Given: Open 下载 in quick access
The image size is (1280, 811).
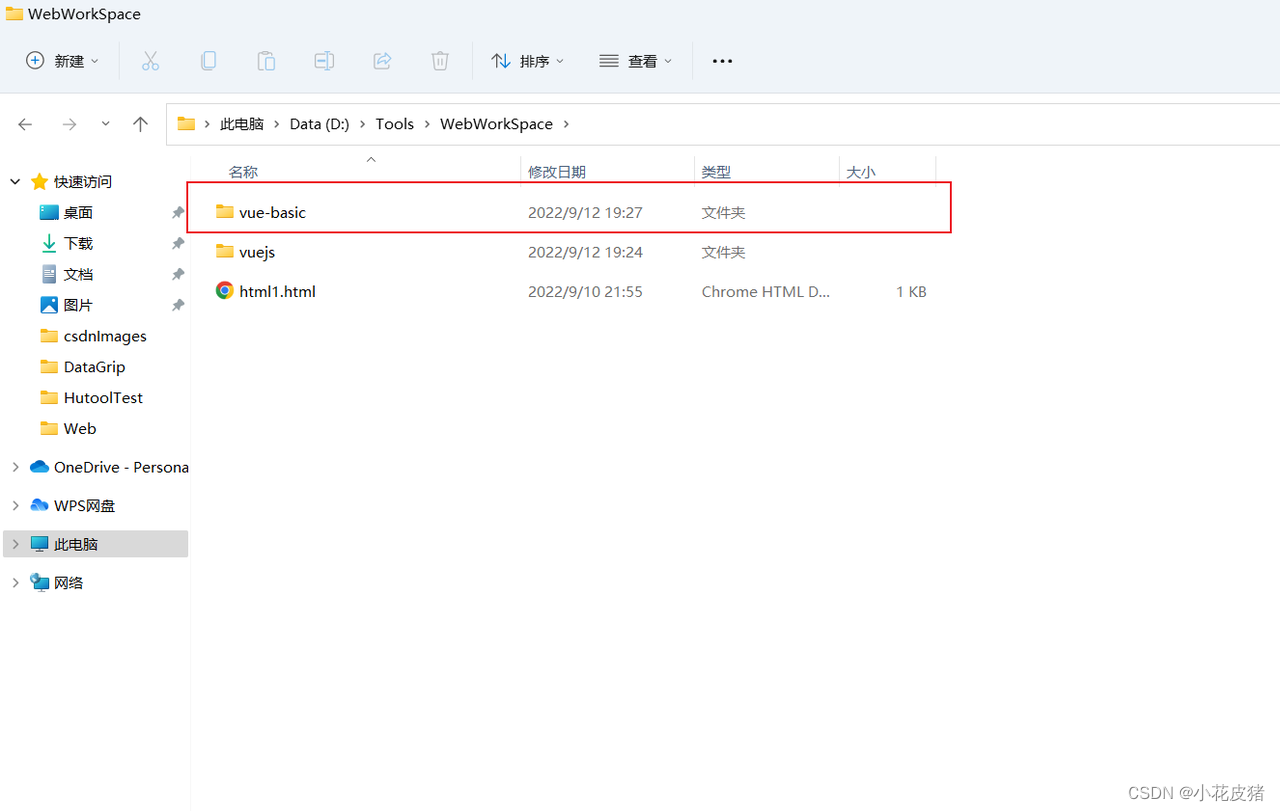Looking at the screenshot, I should (x=78, y=243).
